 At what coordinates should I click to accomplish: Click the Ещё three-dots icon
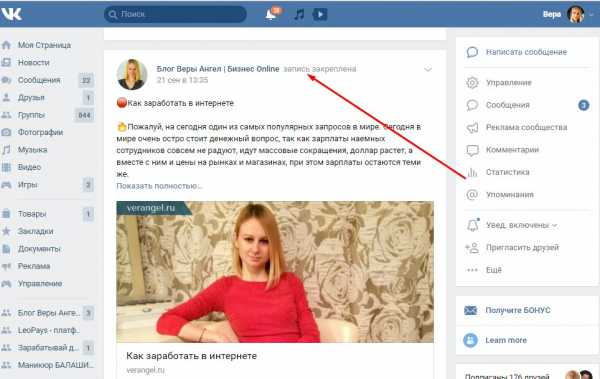472,270
